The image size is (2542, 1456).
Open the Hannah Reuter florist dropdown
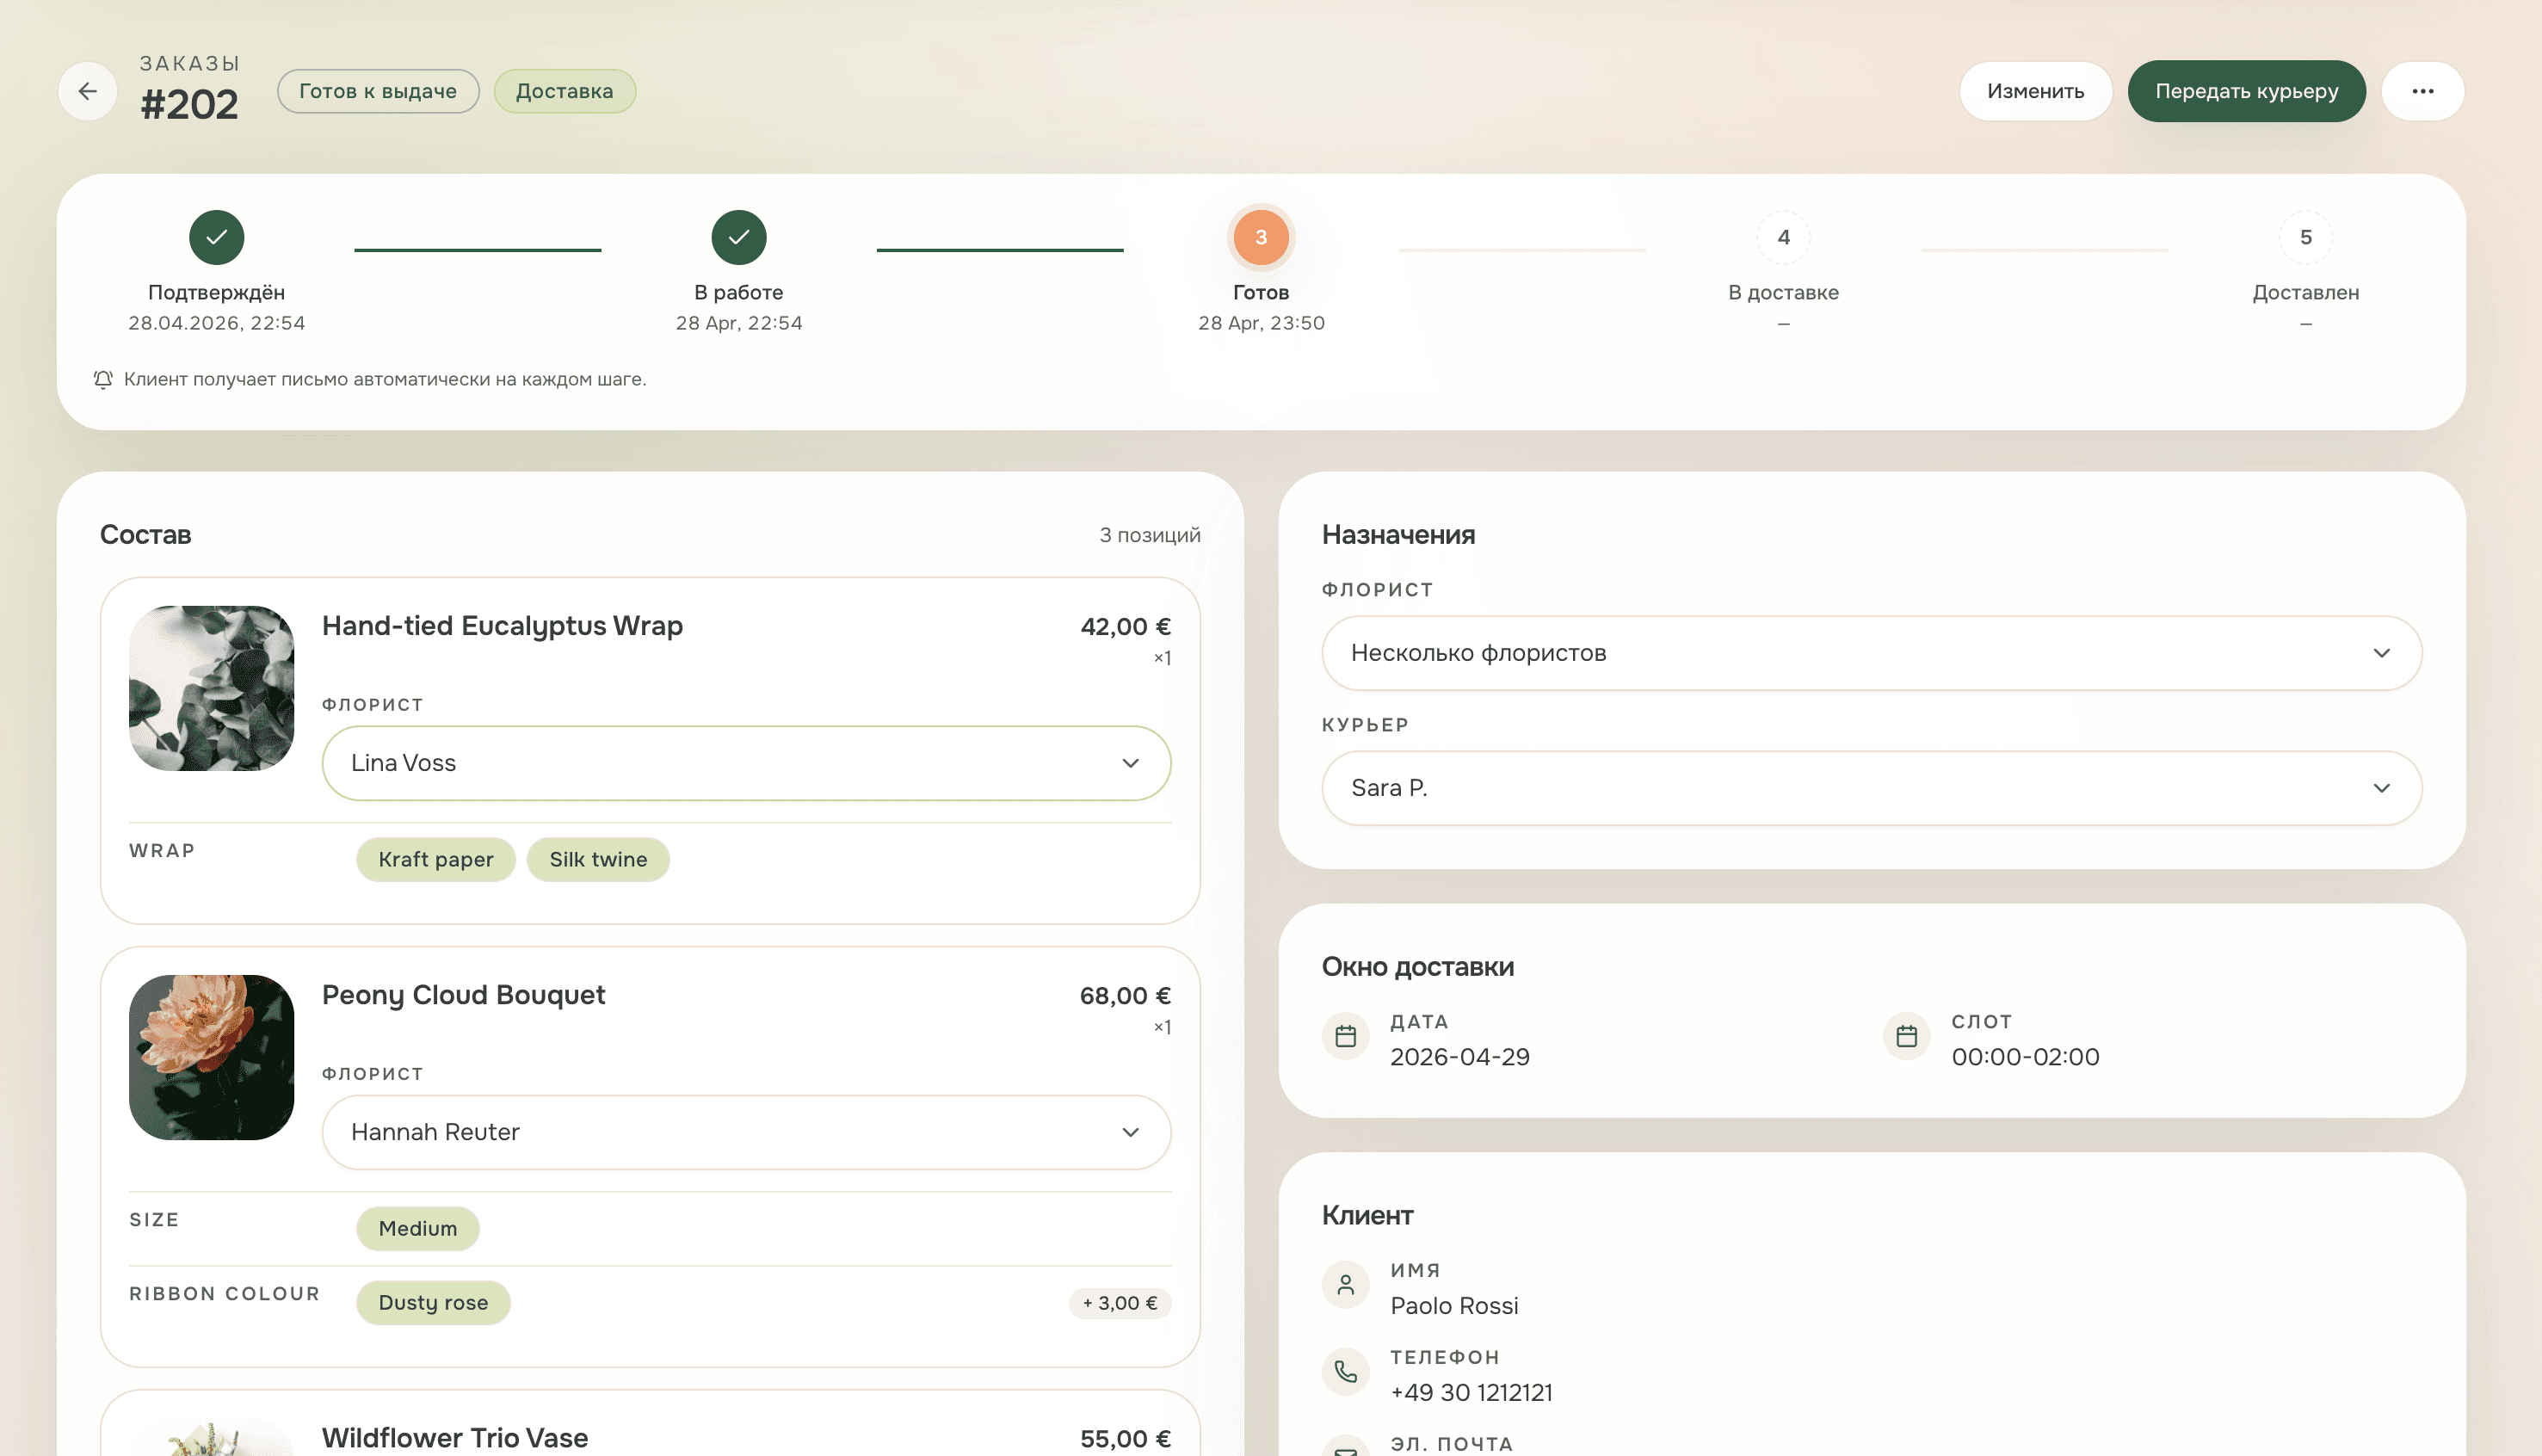[746, 1132]
